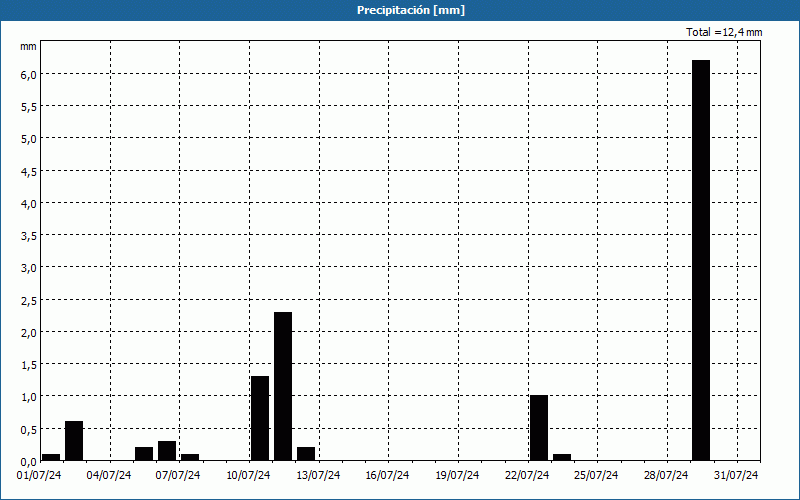Click the Total =12,4 mm label
Image resolution: width=800 pixels, height=500 pixels.
724,32
